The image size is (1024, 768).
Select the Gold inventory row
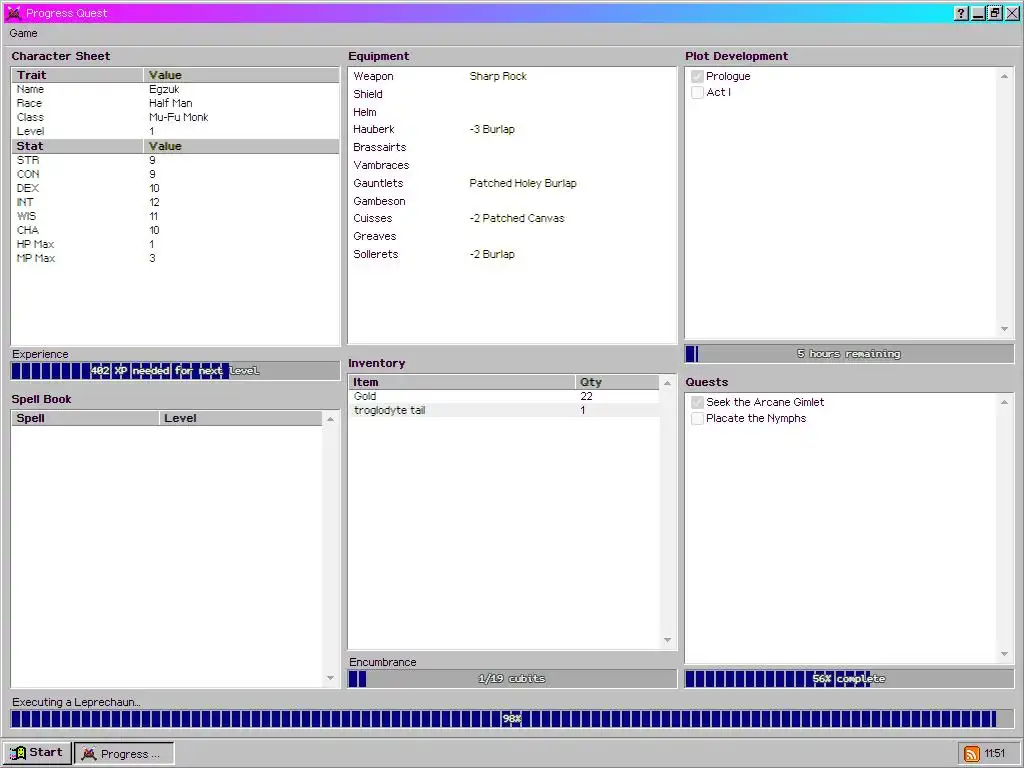click(504, 396)
